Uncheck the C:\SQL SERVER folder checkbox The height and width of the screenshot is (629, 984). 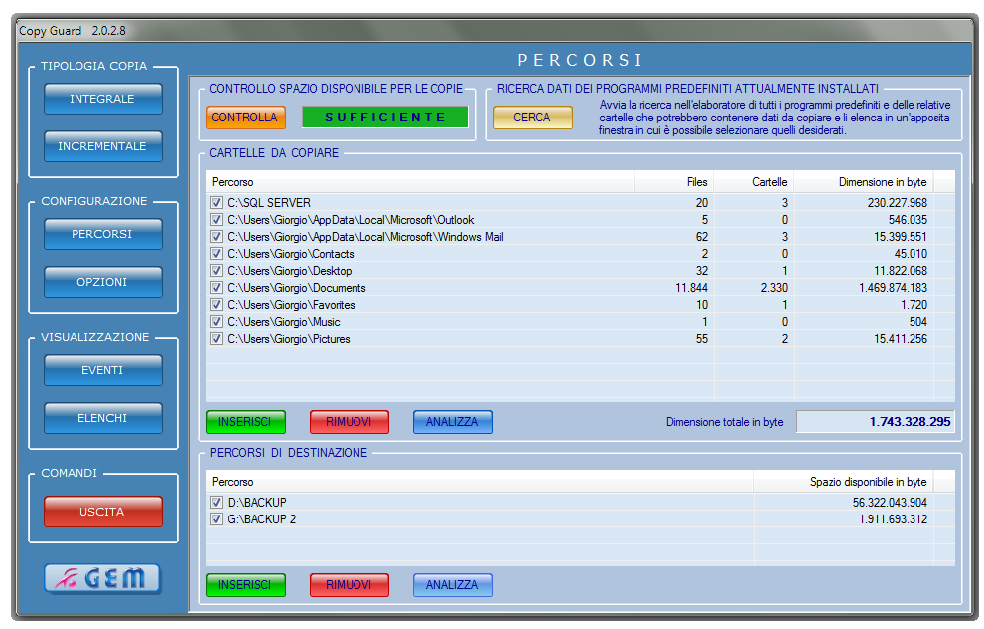click(x=217, y=203)
